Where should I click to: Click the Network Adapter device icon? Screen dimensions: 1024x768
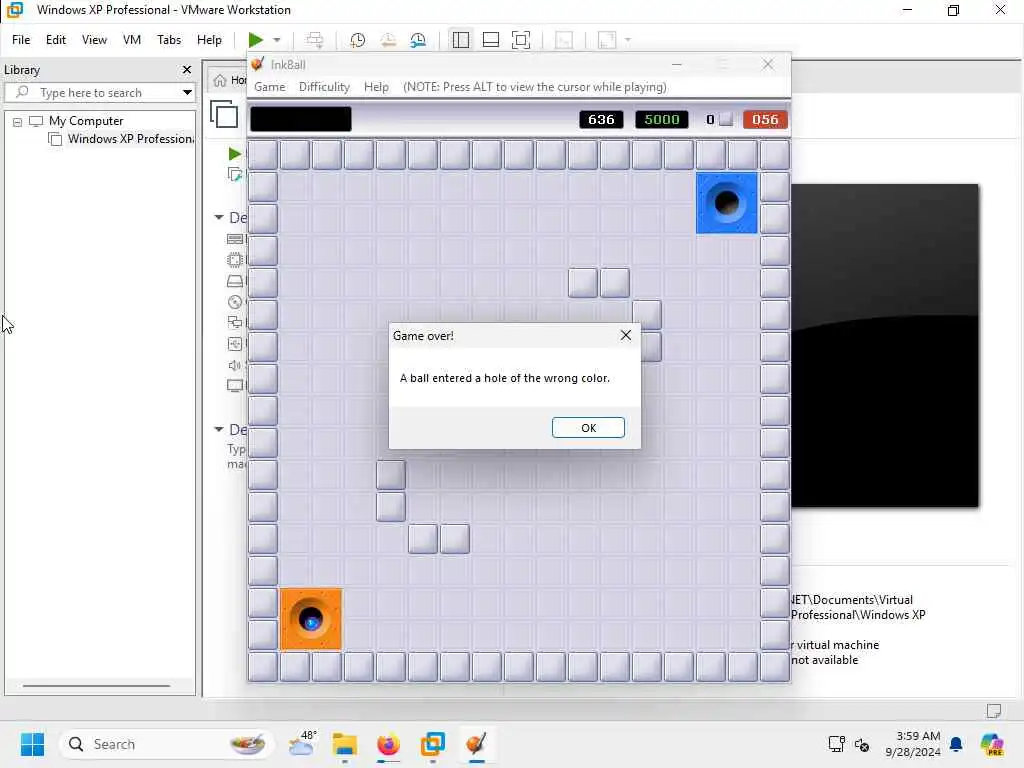tap(234, 323)
